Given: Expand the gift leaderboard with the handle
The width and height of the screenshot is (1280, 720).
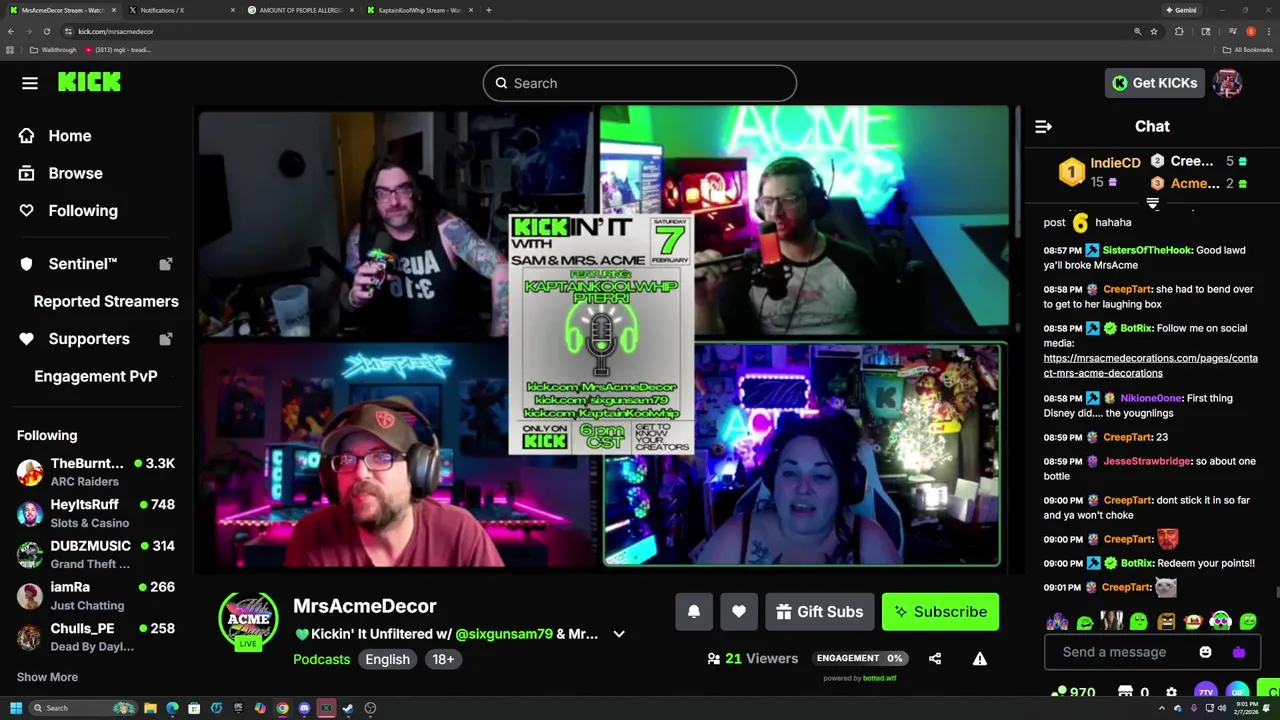Looking at the screenshot, I should [1152, 203].
